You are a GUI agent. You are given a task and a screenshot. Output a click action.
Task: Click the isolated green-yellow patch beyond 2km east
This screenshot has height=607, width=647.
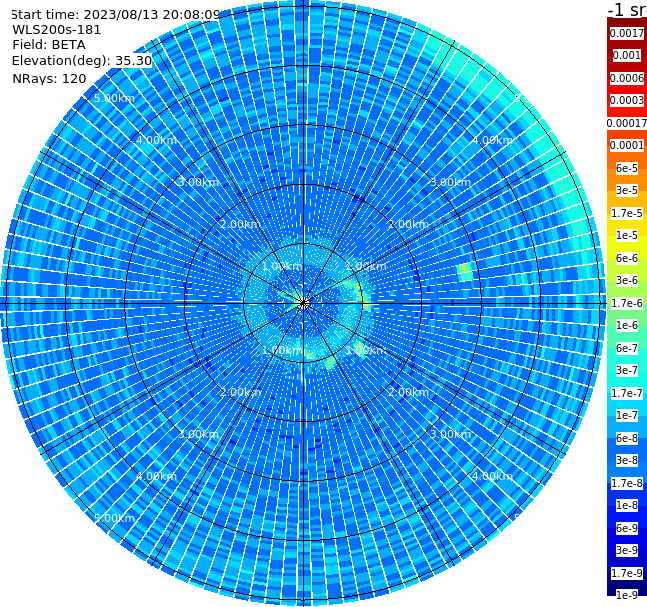click(465, 272)
